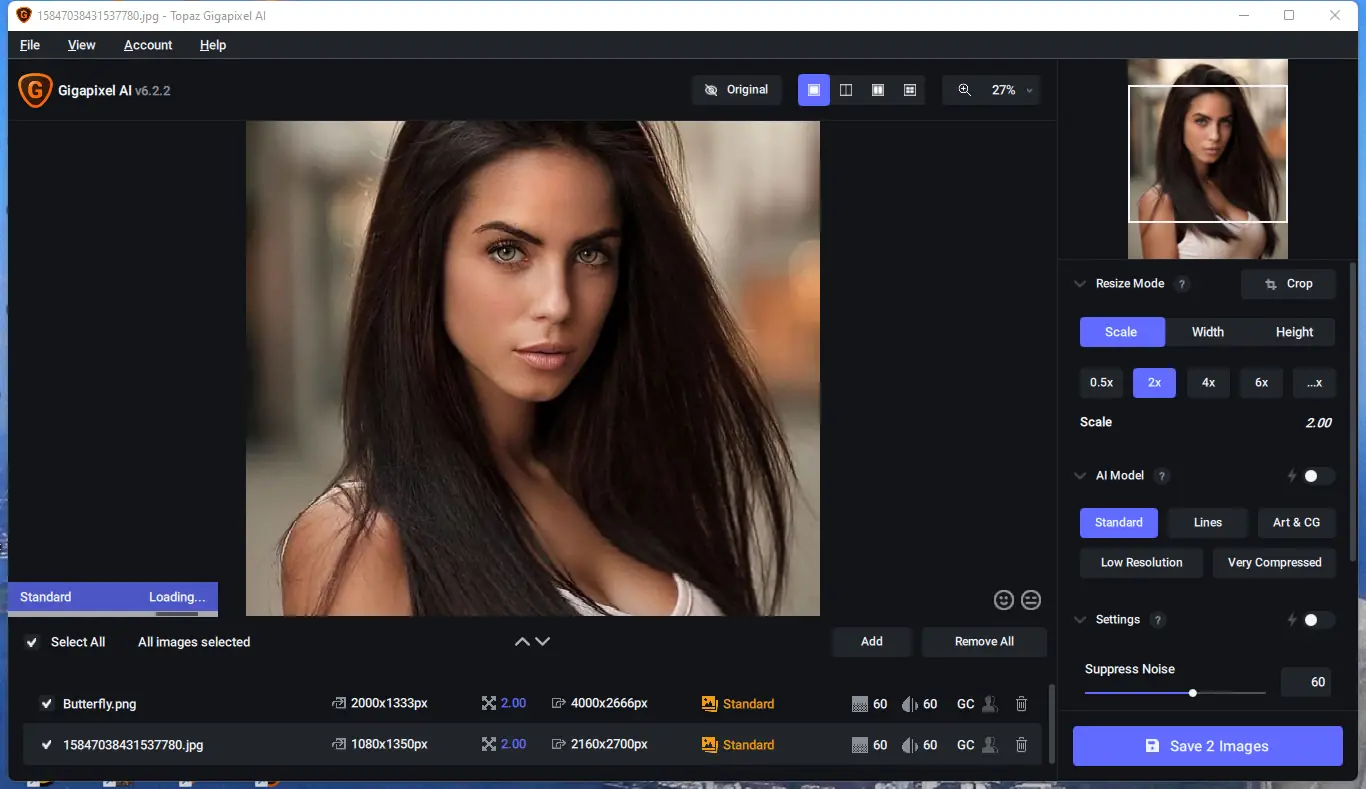The image size is (1366, 789).
Task: Click the Crop button
Action: coord(1289,284)
